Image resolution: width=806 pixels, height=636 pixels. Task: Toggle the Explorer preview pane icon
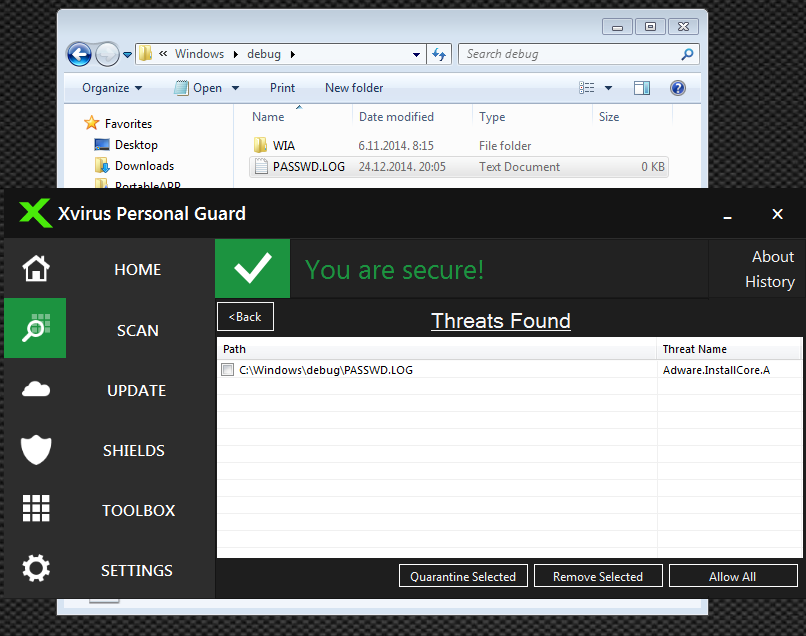(642, 88)
